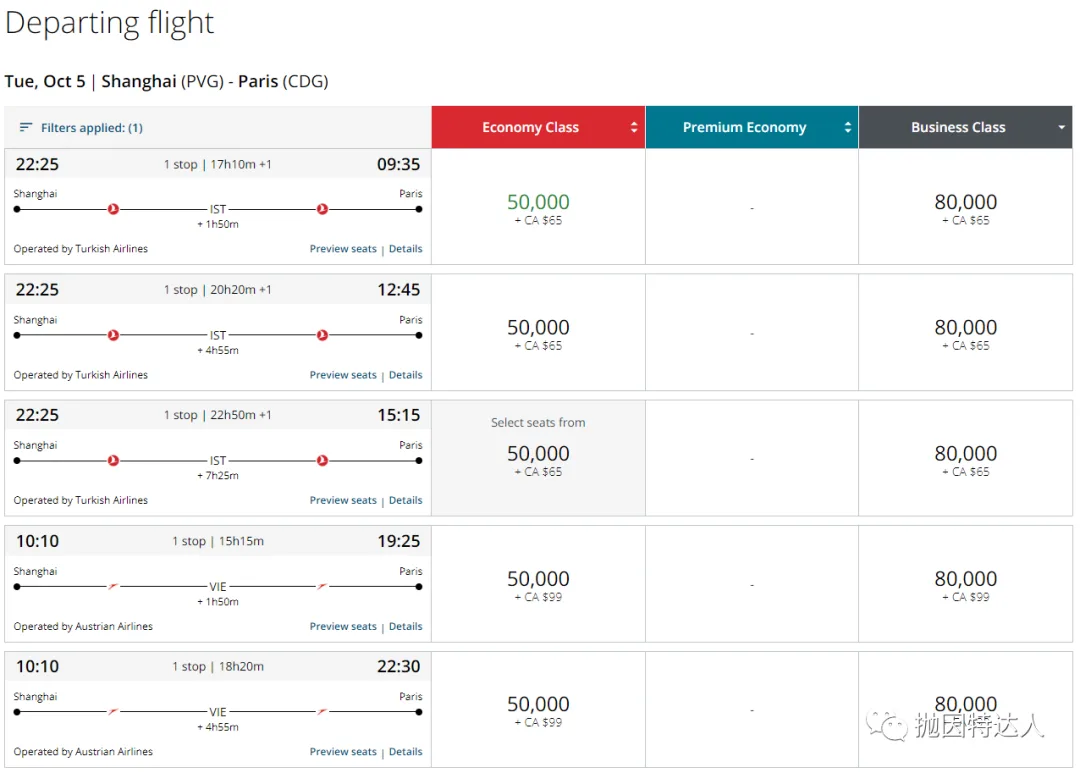This screenshot has width=1080, height=773.
Task: Select Premium Economy column header
Action: (x=744, y=128)
